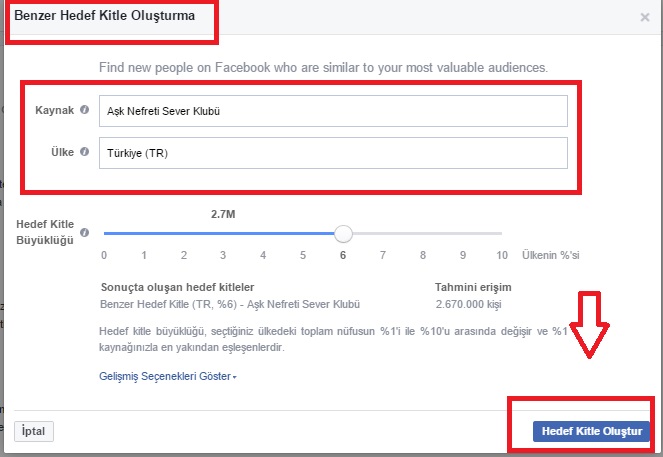Image resolution: width=663 pixels, height=457 pixels.
Task: Set audience size to 8 percent
Action: click(423, 255)
